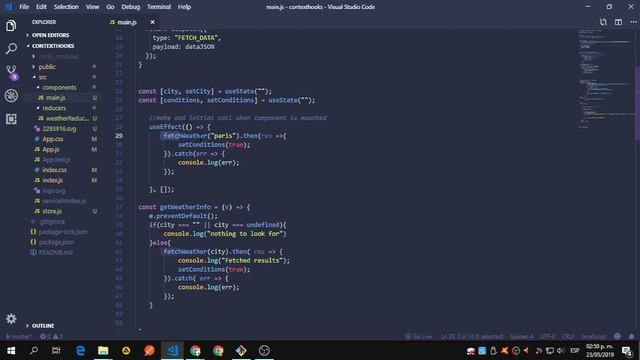Screen dimensions: 640x360
Task: Click the feedback smiley in status bar
Action: point(618,336)
